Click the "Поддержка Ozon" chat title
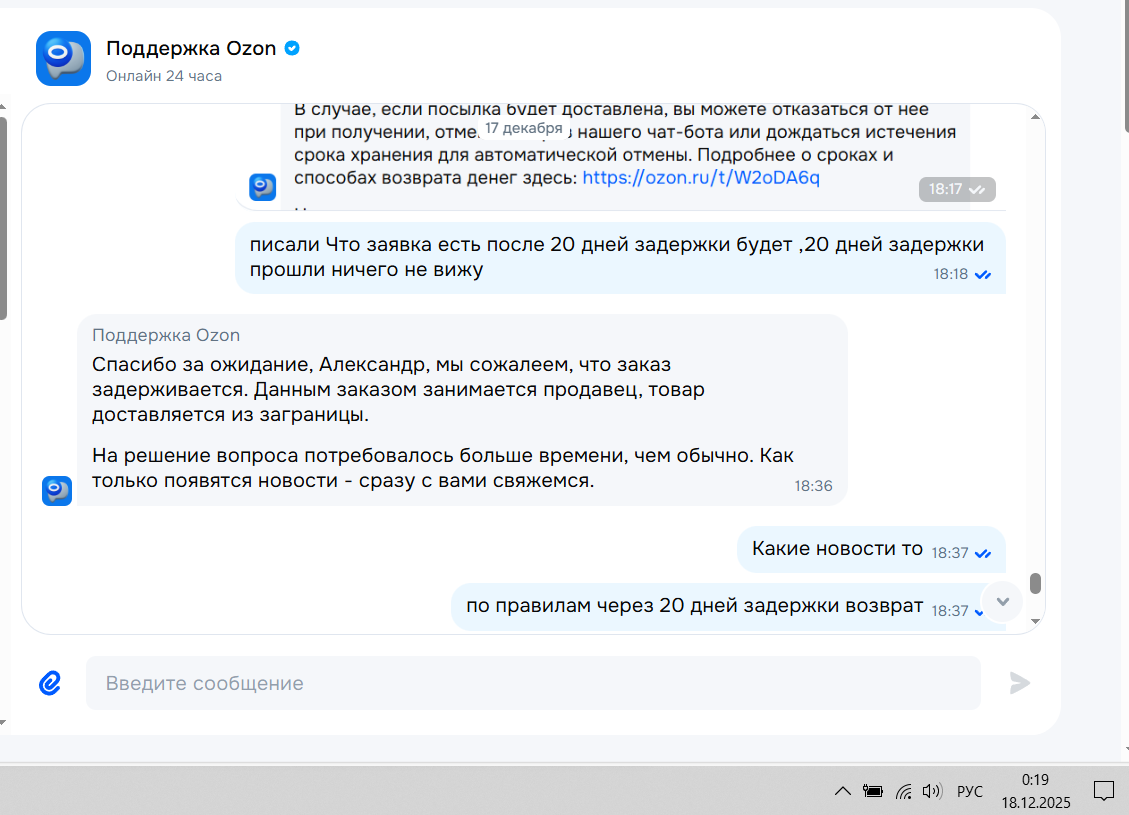This screenshot has width=1129, height=815. coord(191,48)
